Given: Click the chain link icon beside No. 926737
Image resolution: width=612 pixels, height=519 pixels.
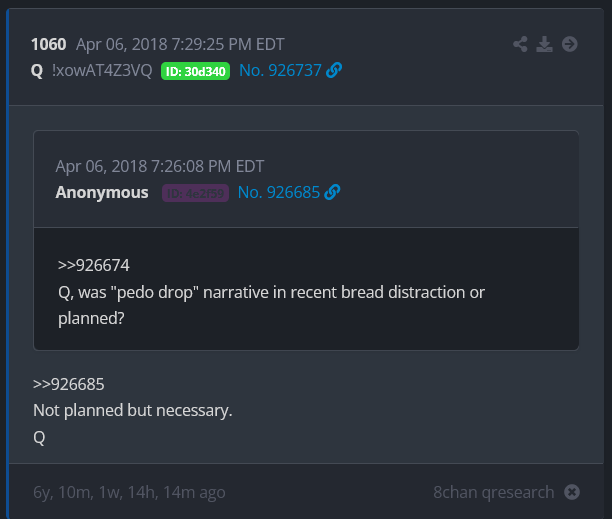Looking at the screenshot, I should click(x=334, y=70).
